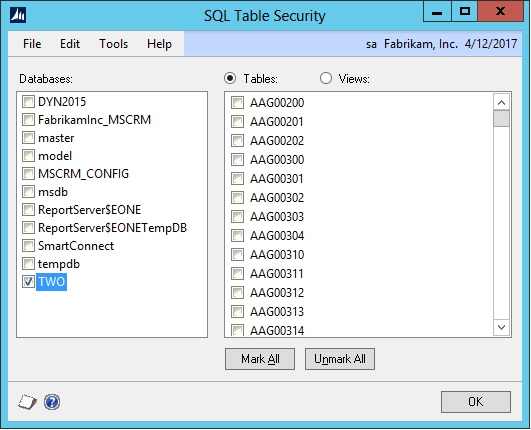Check the AAG00301 table checkbox
Viewport: 531px width, 430px height.
237,178
